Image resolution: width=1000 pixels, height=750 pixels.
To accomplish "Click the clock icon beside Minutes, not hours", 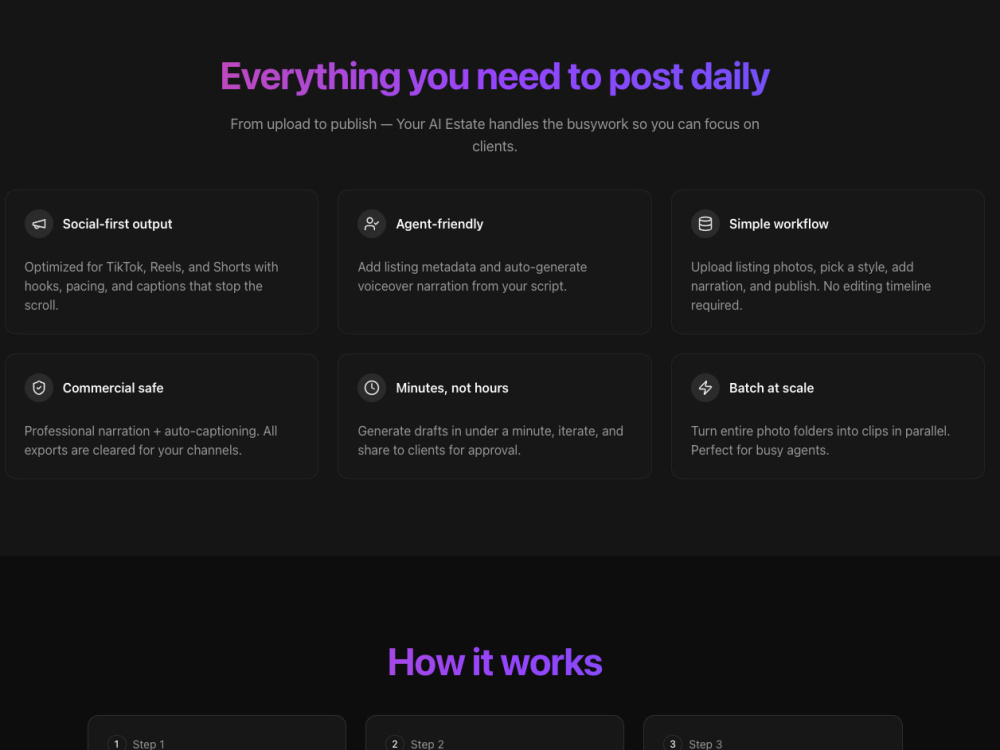I will point(372,388).
